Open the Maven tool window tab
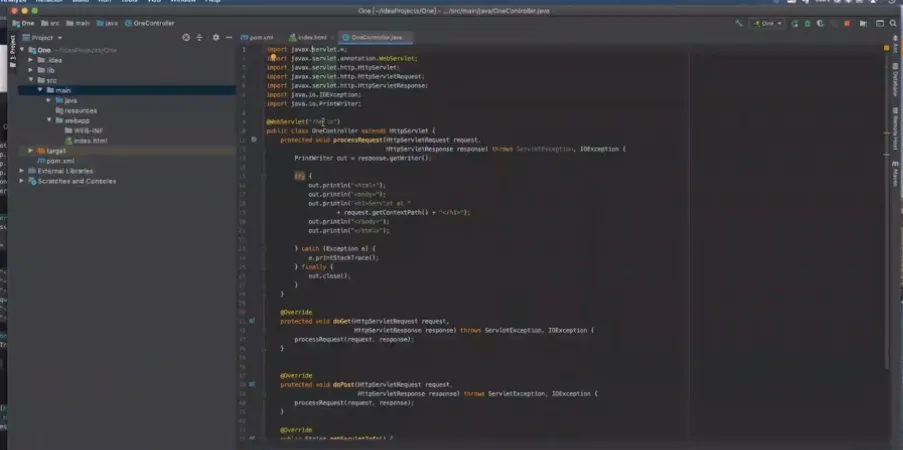Viewport: 903px width, 450px height. [x=895, y=175]
